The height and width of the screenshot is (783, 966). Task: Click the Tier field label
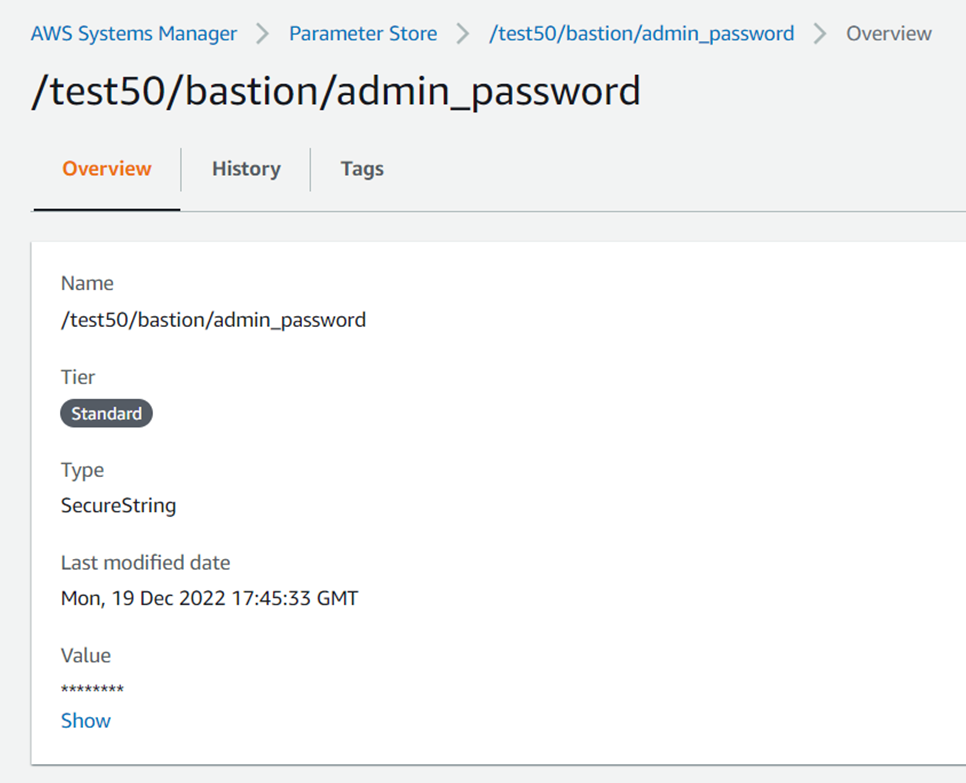tap(78, 377)
